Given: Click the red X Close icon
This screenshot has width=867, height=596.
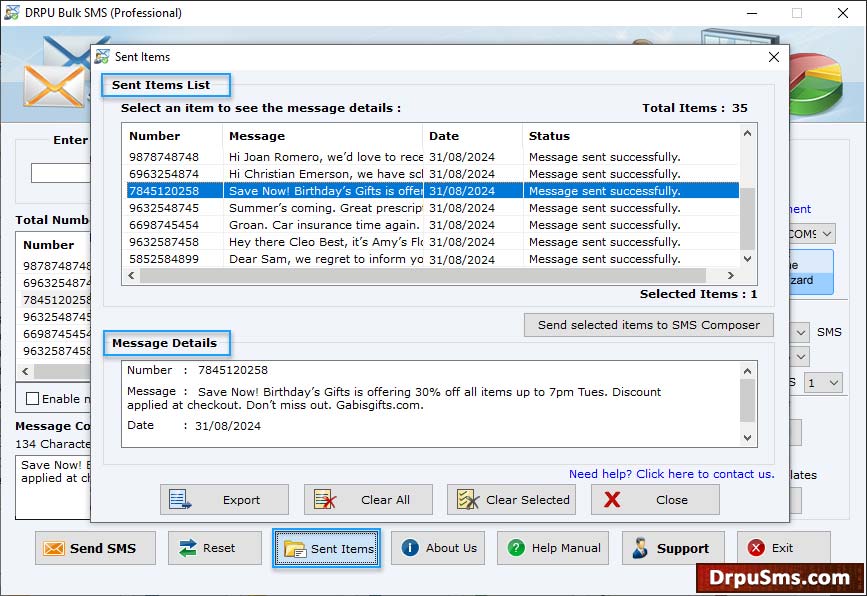Looking at the screenshot, I should click(612, 500).
